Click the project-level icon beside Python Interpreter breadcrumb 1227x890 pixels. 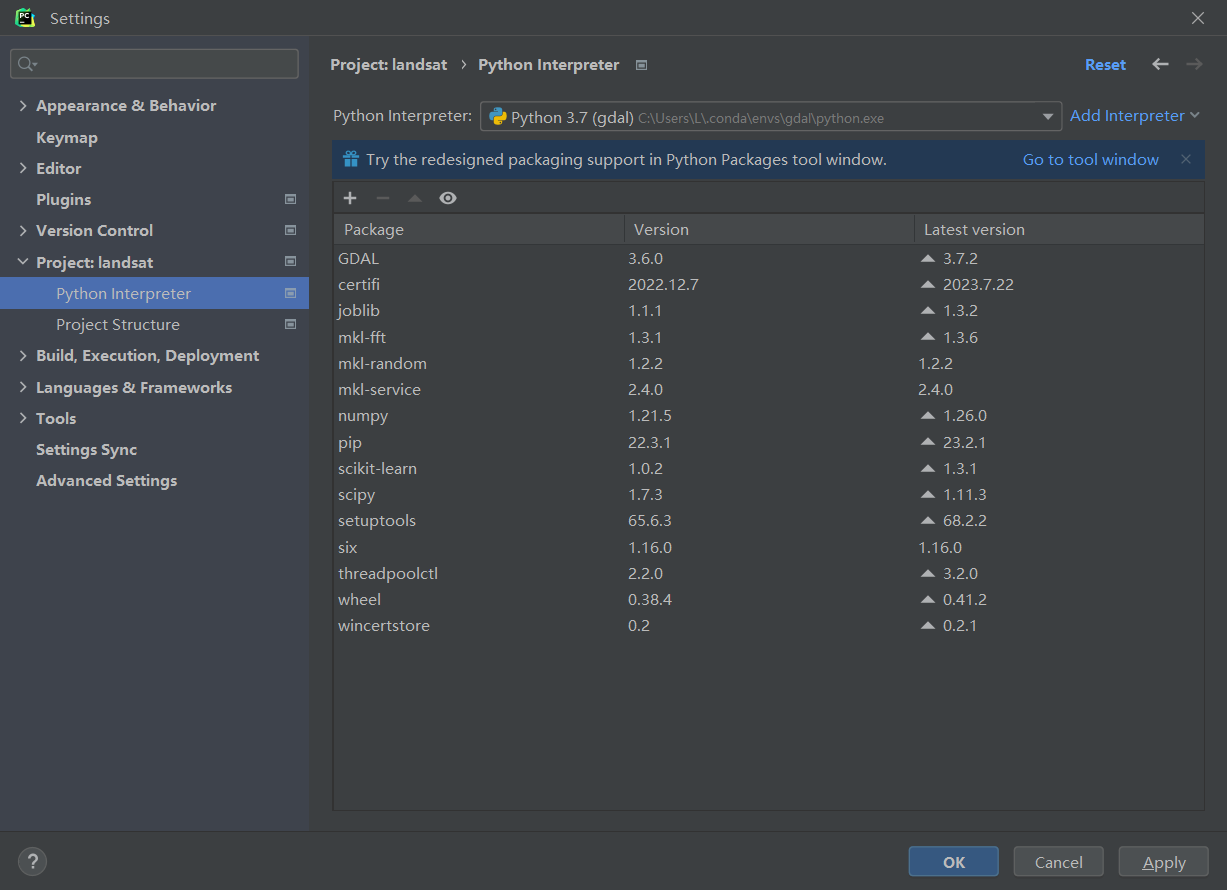[642, 65]
